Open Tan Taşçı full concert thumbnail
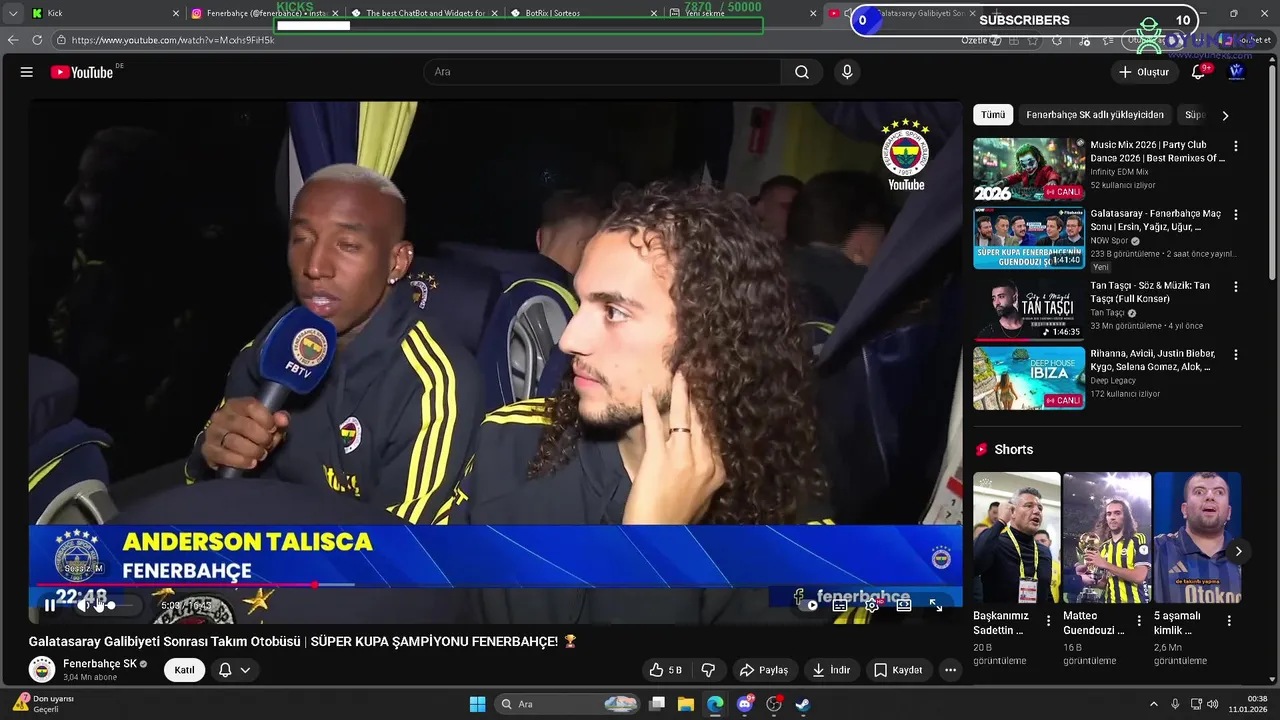Screen dimensions: 1280x720 [x=1029, y=310]
